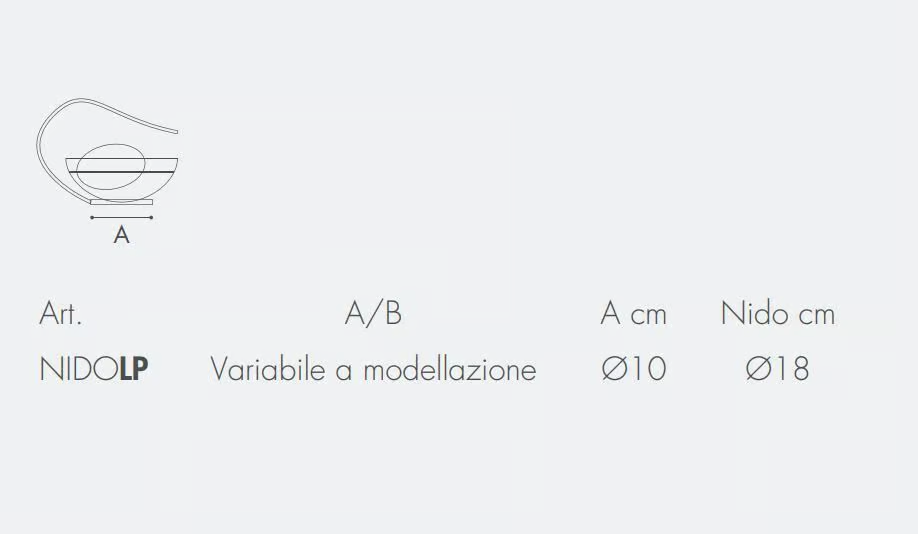Screen dimensions: 918x534
Task: Click the dimension label A under diagram
Action: coord(121,235)
